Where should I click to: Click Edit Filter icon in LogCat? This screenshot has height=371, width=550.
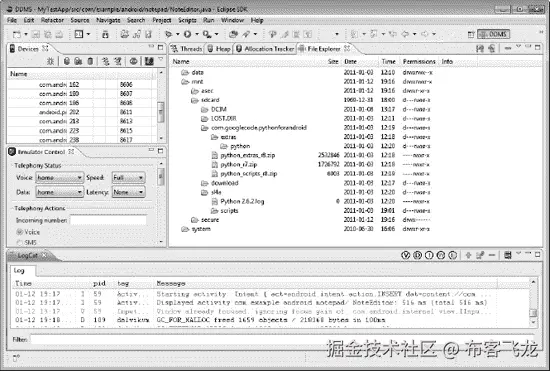(480, 255)
